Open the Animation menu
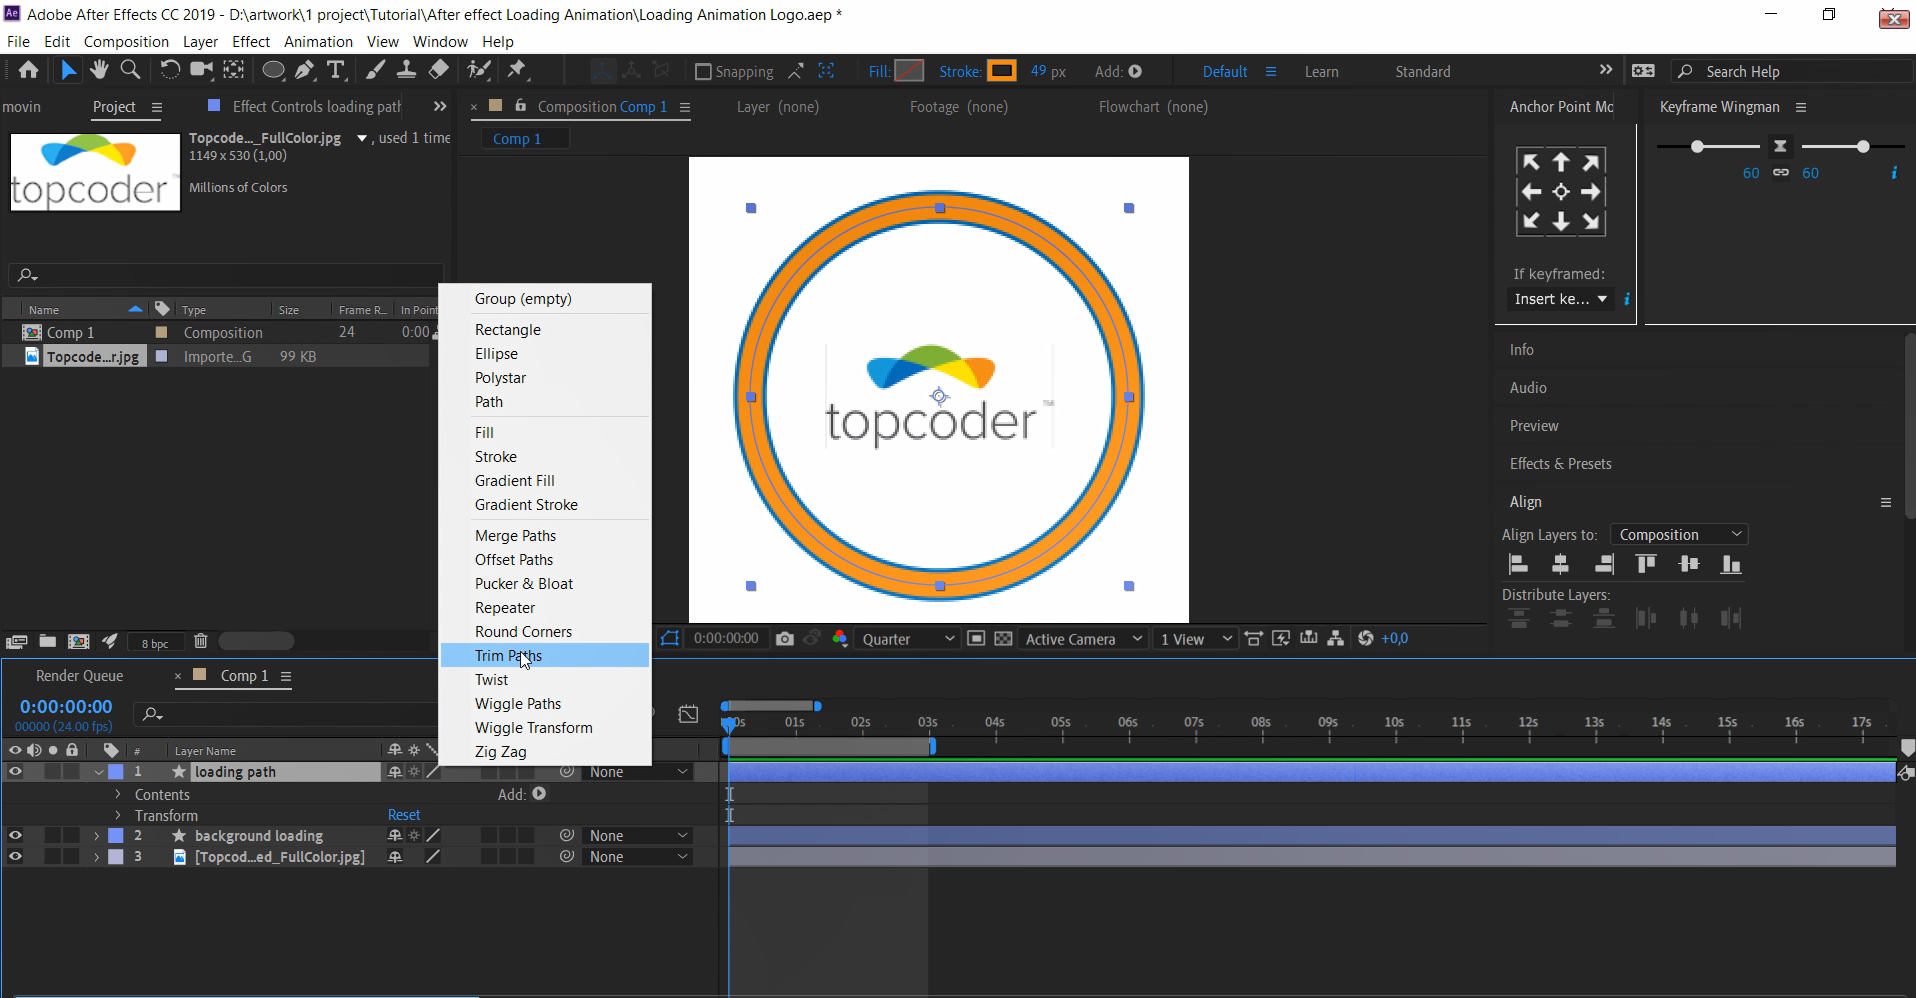Viewport: 1916px width, 998px height. click(318, 41)
